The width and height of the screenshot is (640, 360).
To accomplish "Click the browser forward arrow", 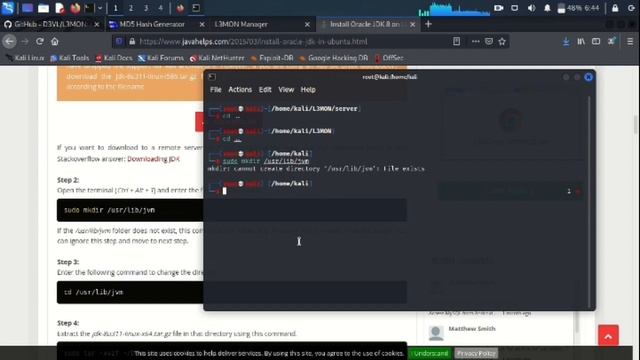I will [x=25, y=41].
